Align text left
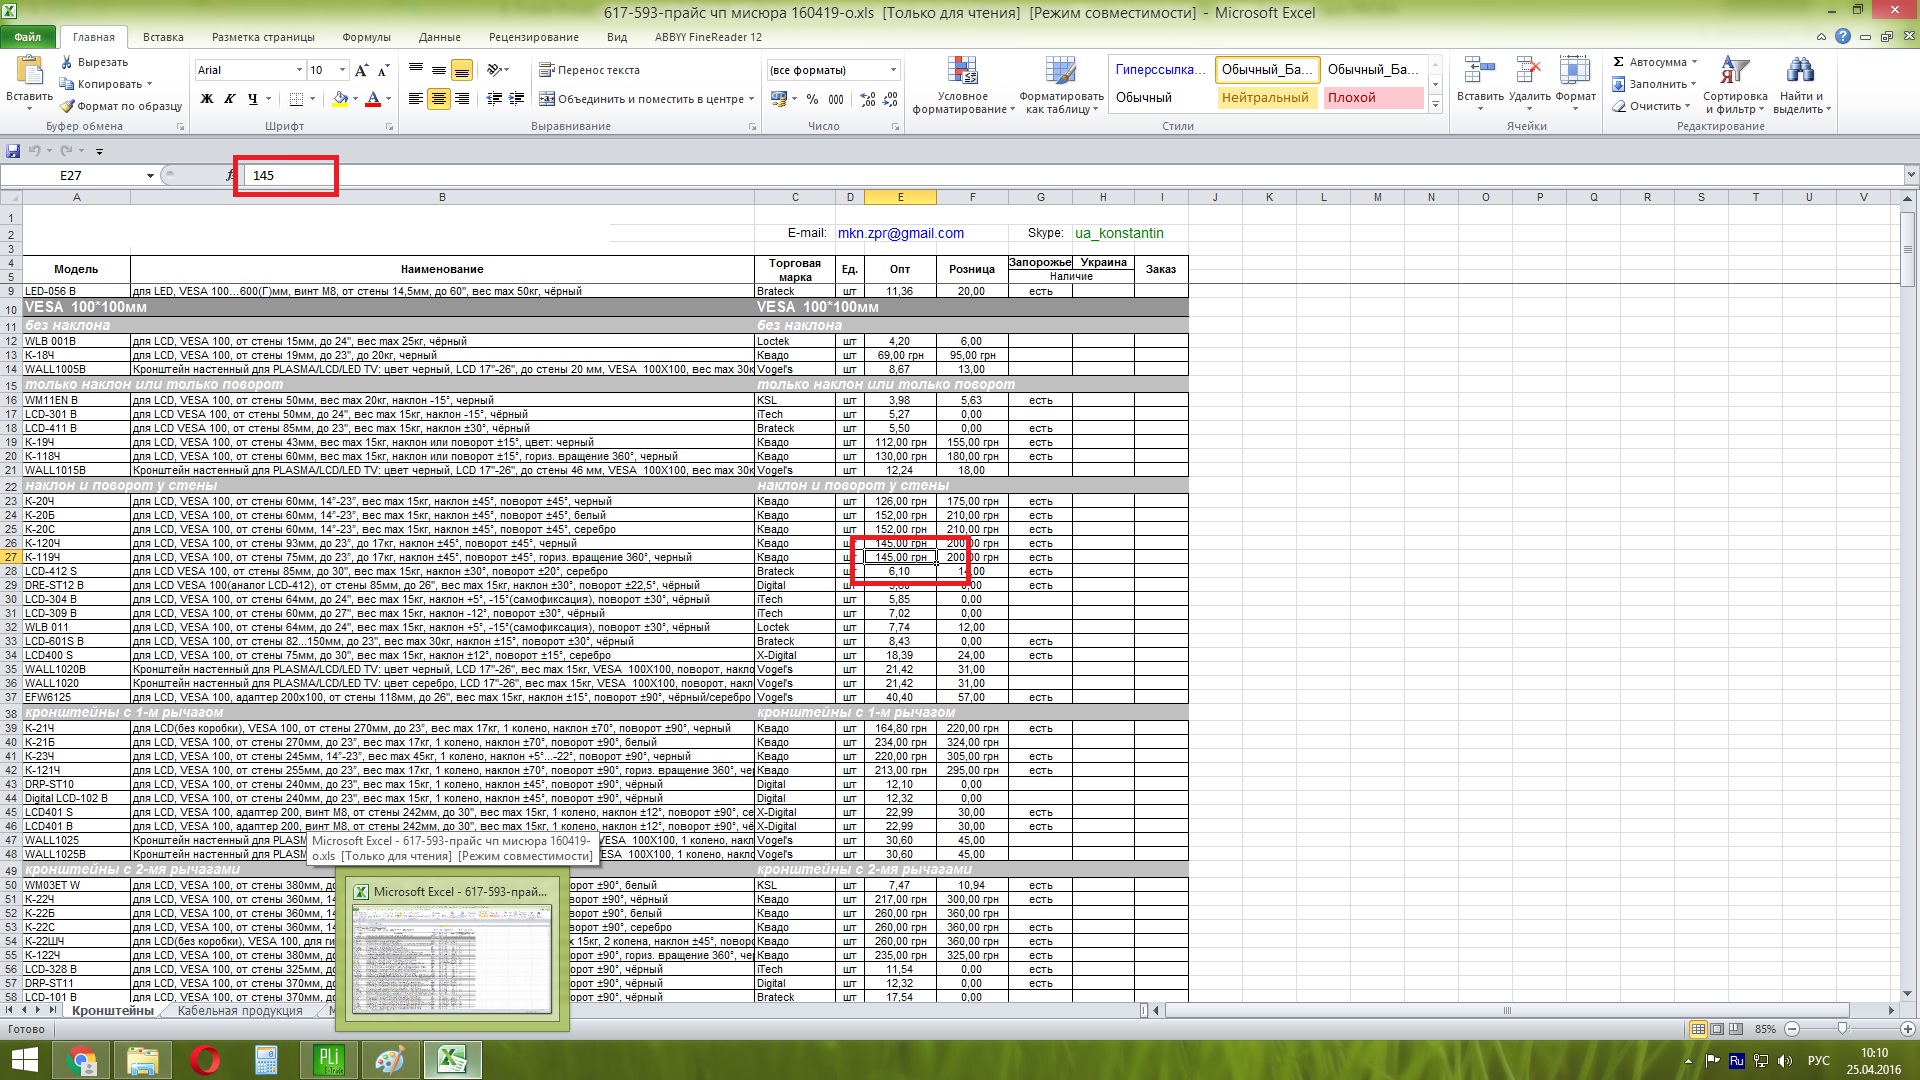This screenshot has height=1080, width=1920. (416, 99)
